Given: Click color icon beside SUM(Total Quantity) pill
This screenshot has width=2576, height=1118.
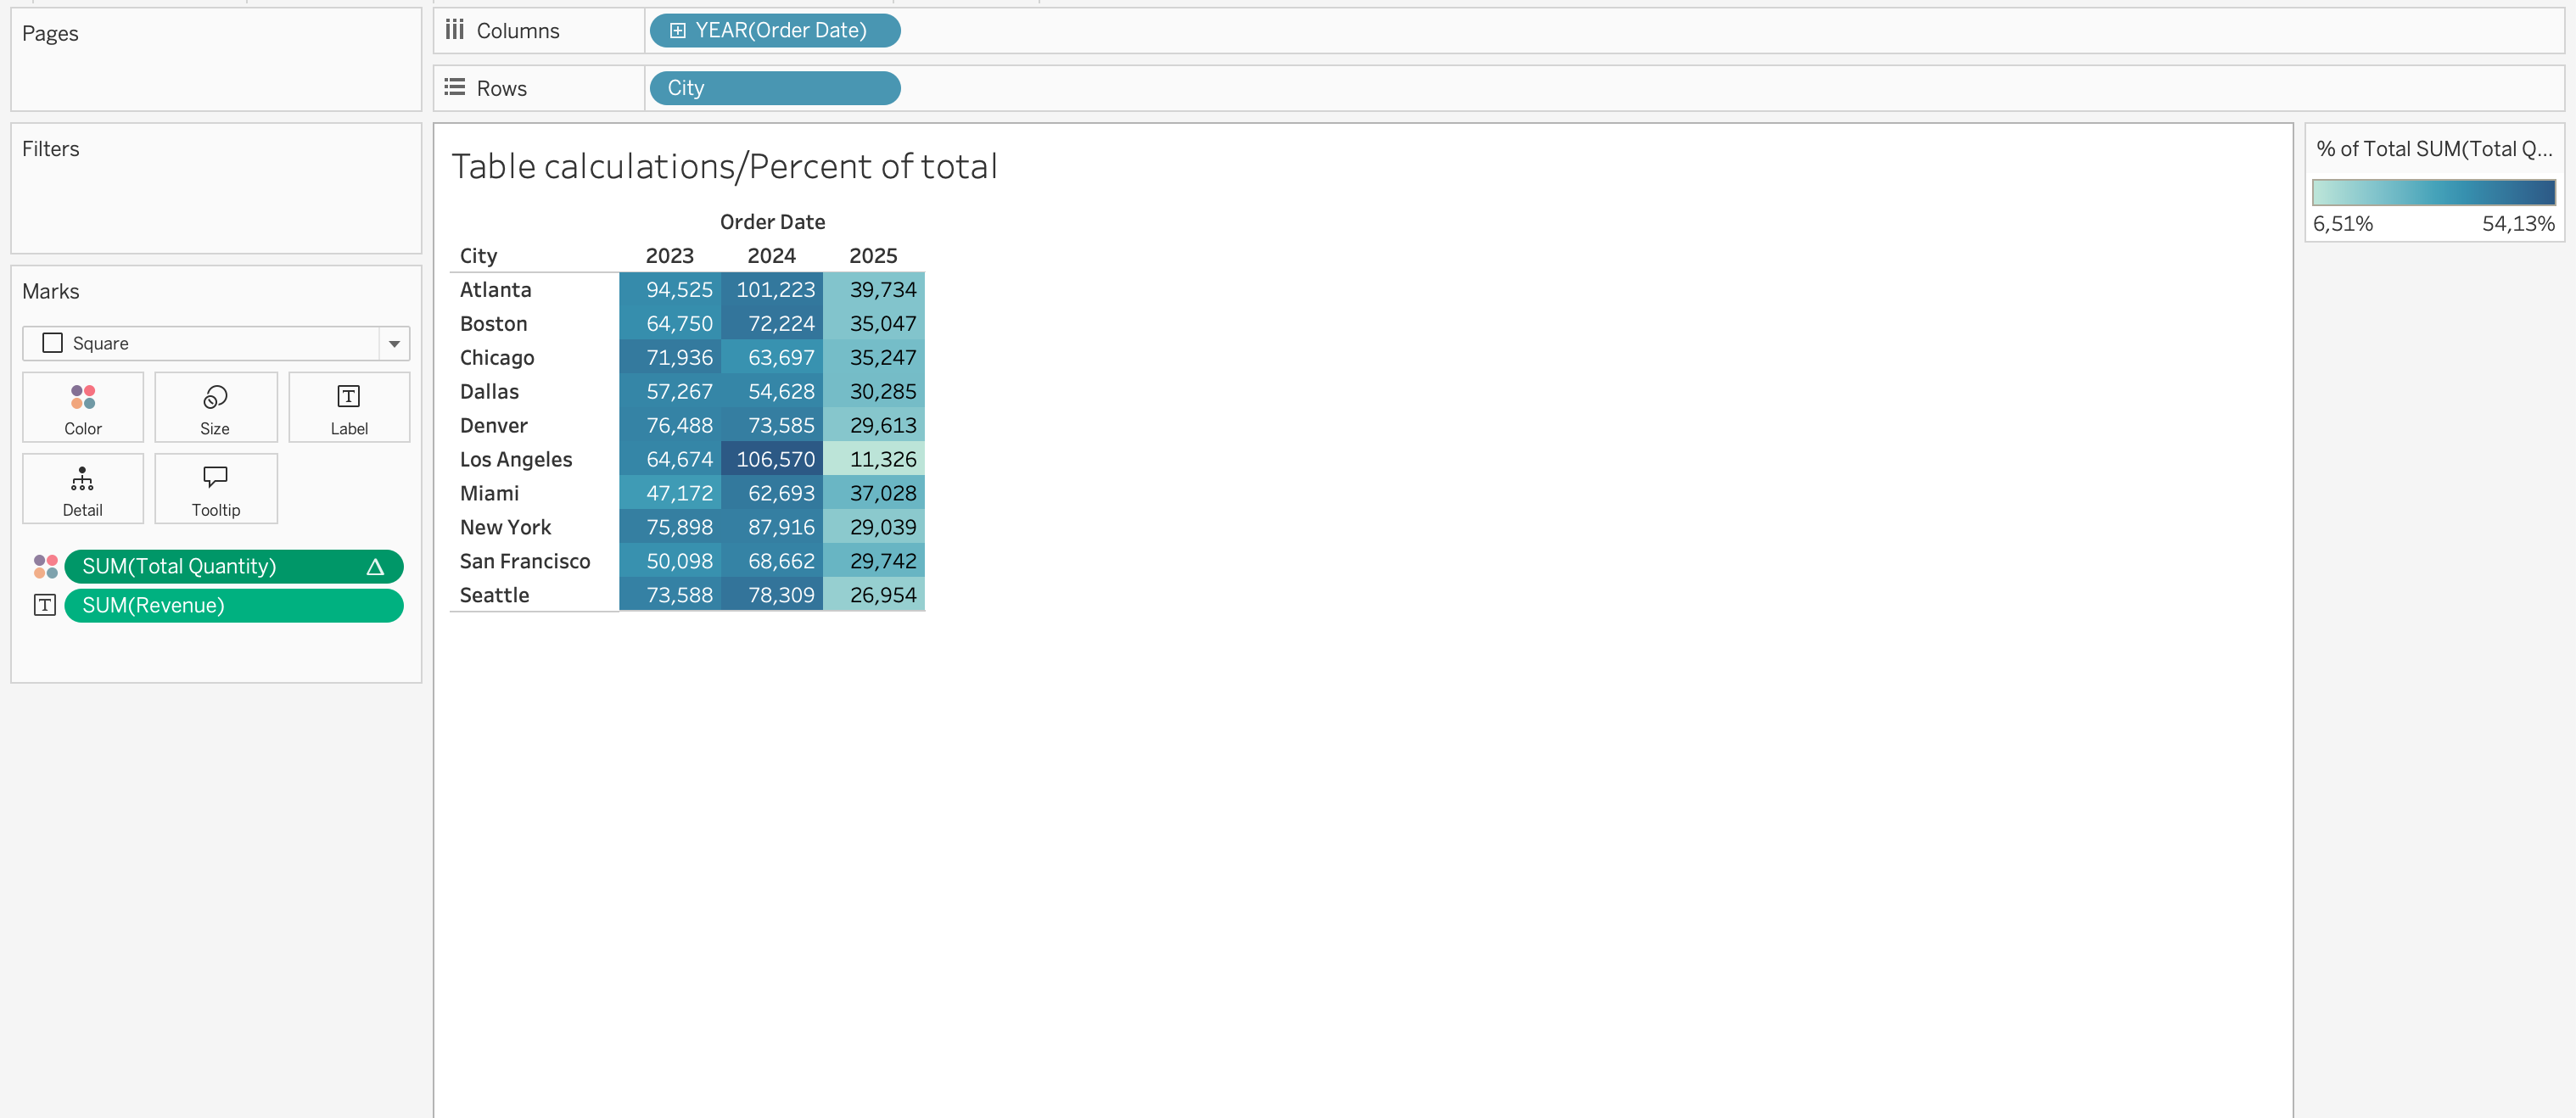Looking at the screenshot, I should click(x=45, y=566).
